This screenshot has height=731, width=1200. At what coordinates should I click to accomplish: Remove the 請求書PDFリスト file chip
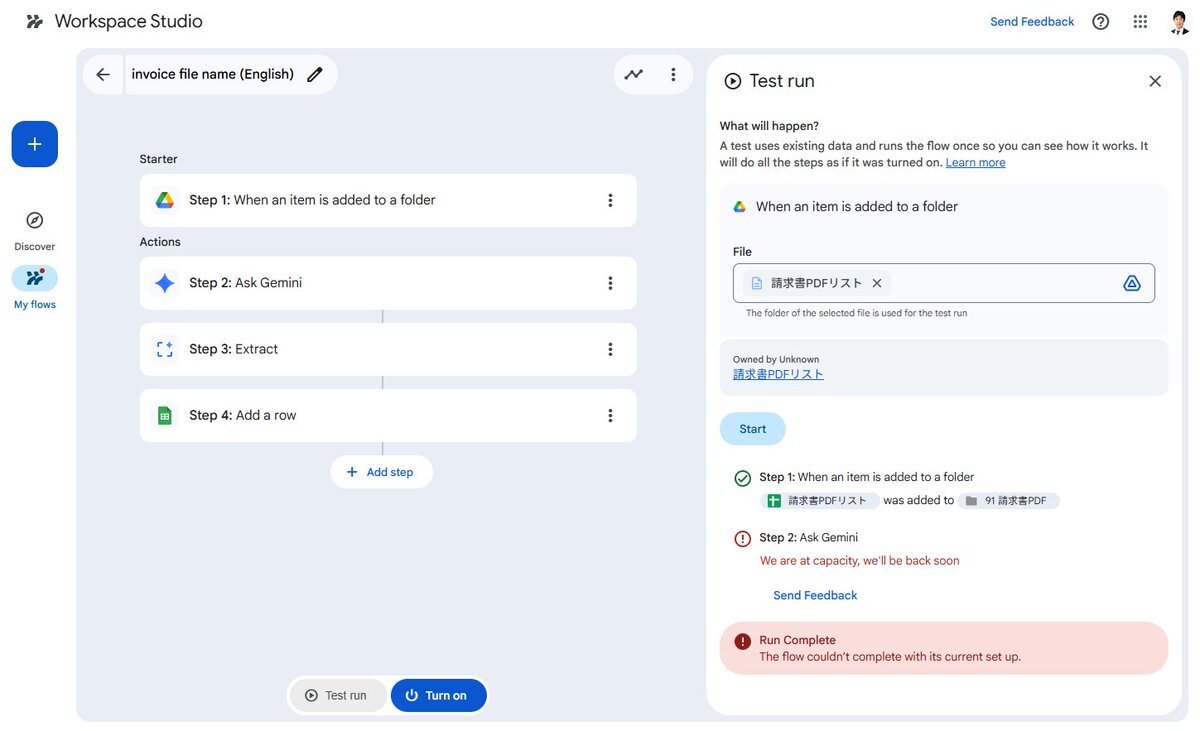877,283
